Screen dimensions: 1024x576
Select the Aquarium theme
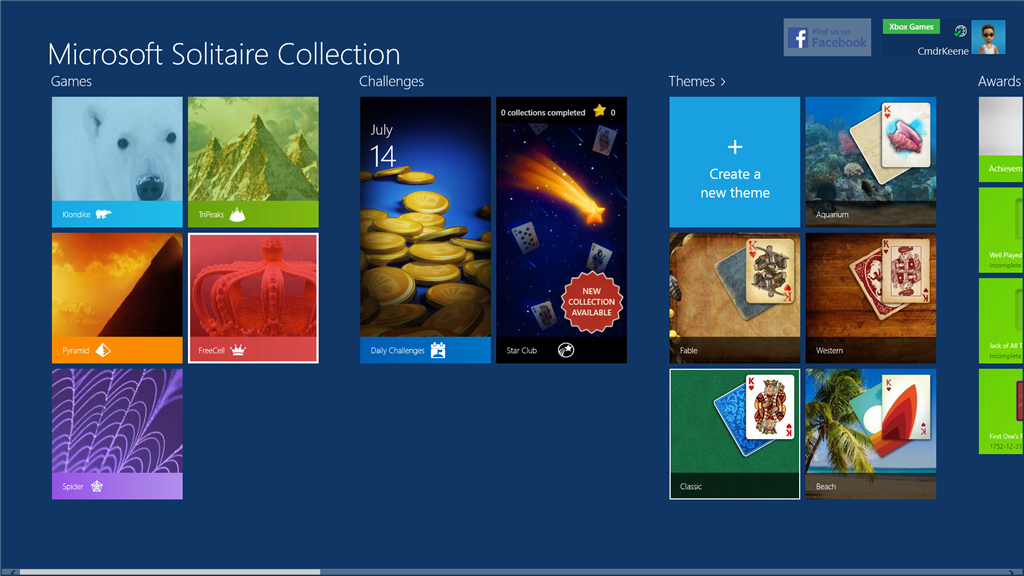pyautogui.click(x=871, y=162)
